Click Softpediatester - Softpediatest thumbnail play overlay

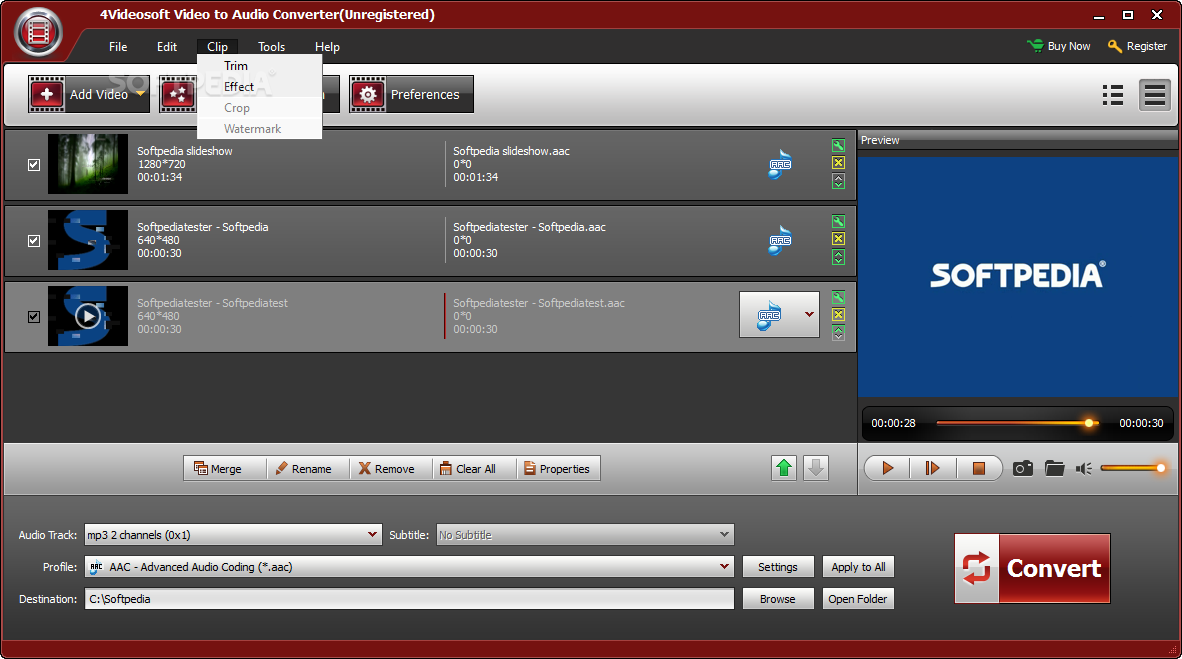coord(87,316)
